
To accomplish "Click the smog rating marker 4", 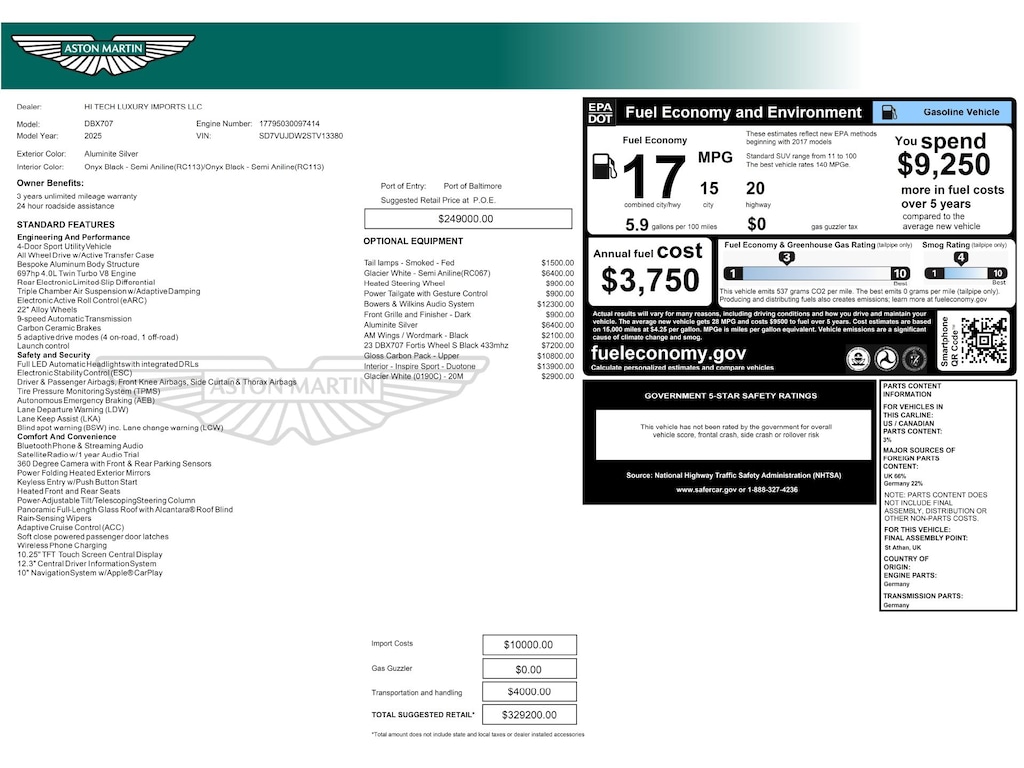I will point(960,258).
